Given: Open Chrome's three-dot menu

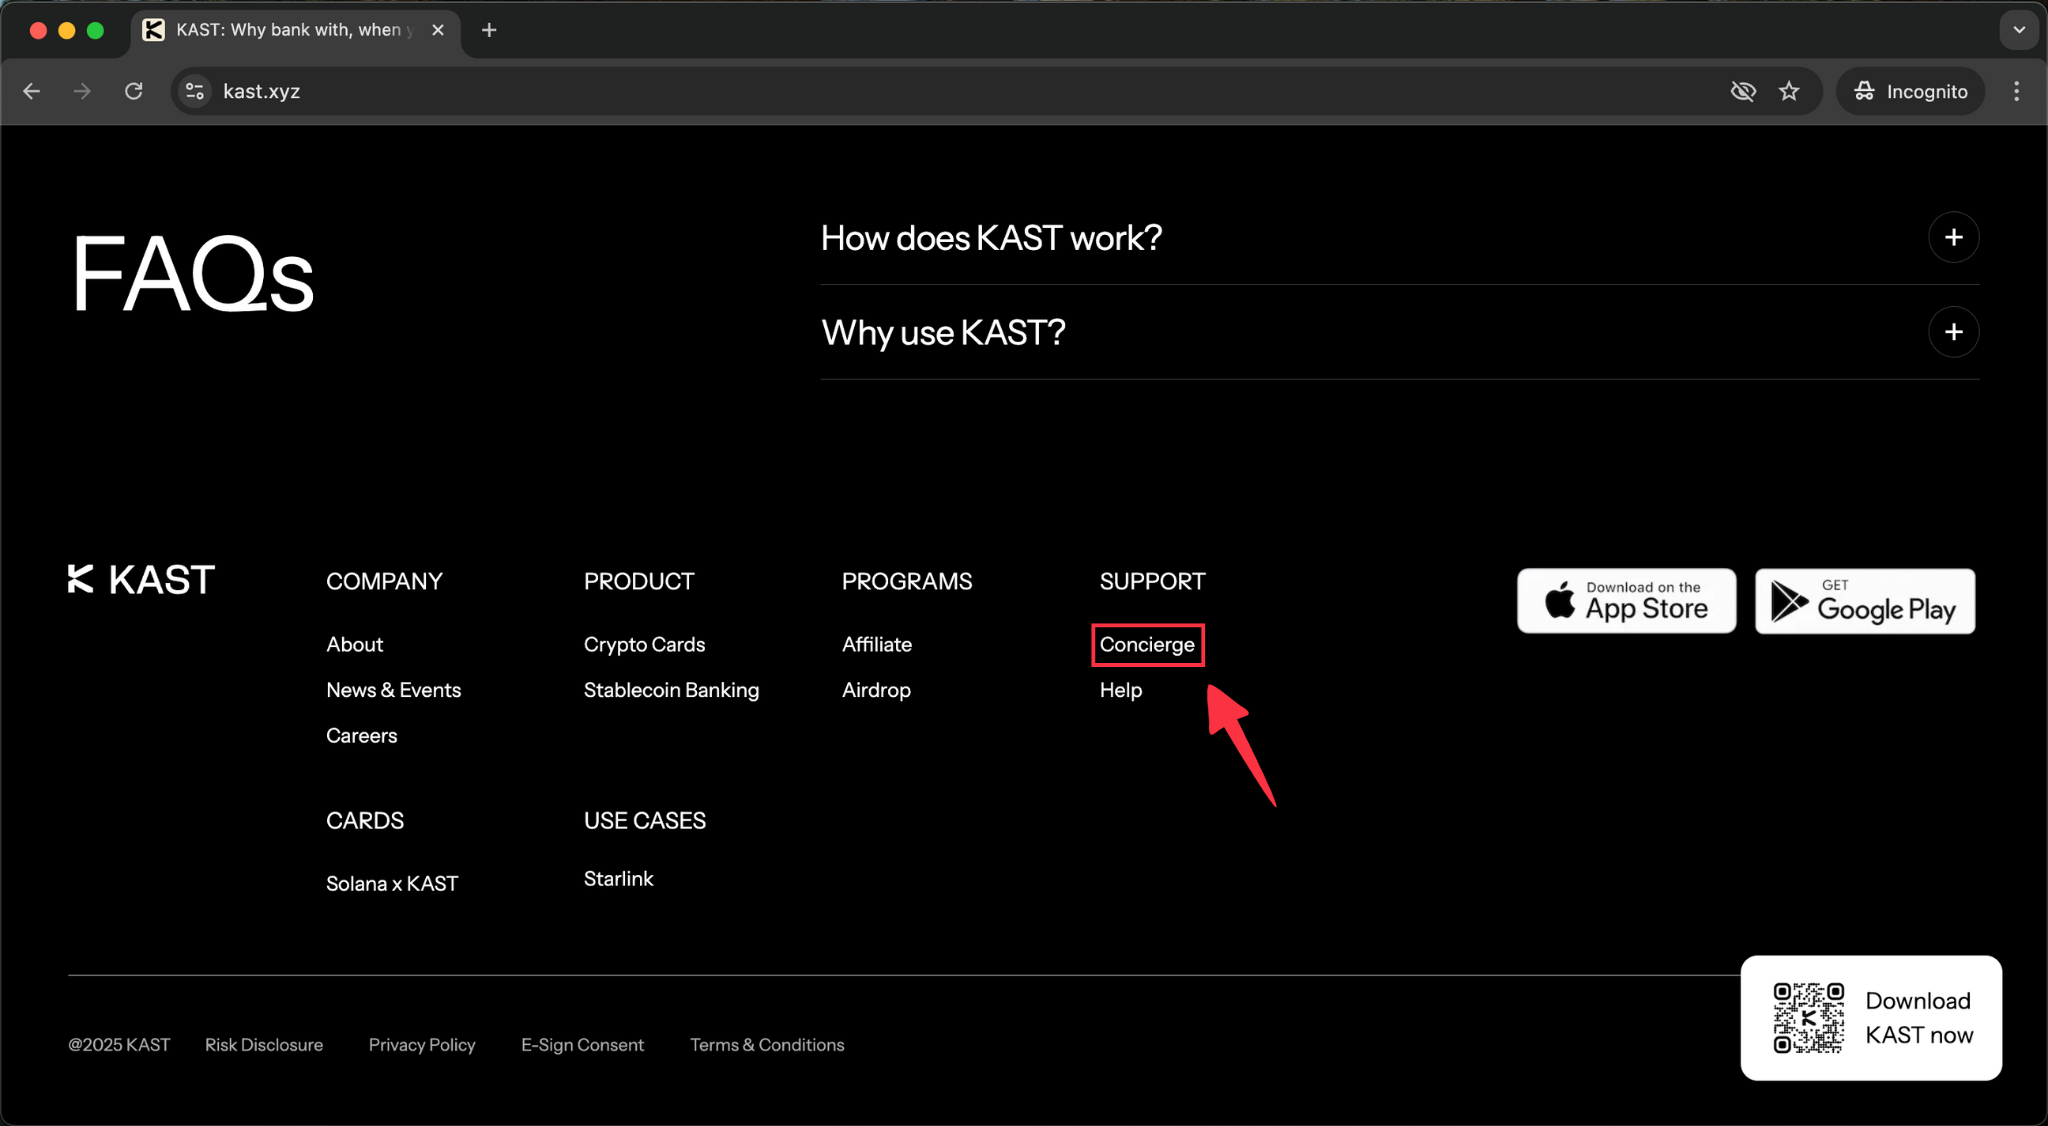Looking at the screenshot, I should pyautogui.click(x=2017, y=91).
